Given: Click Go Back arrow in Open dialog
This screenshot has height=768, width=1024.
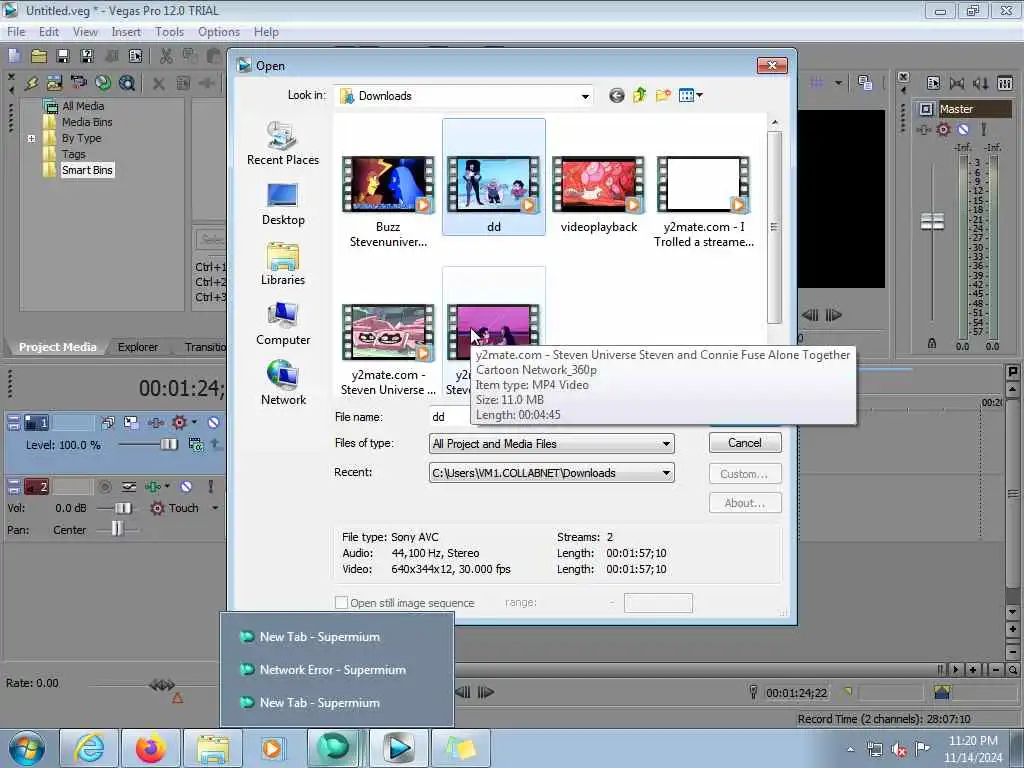Looking at the screenshot, I should (616, 96).
